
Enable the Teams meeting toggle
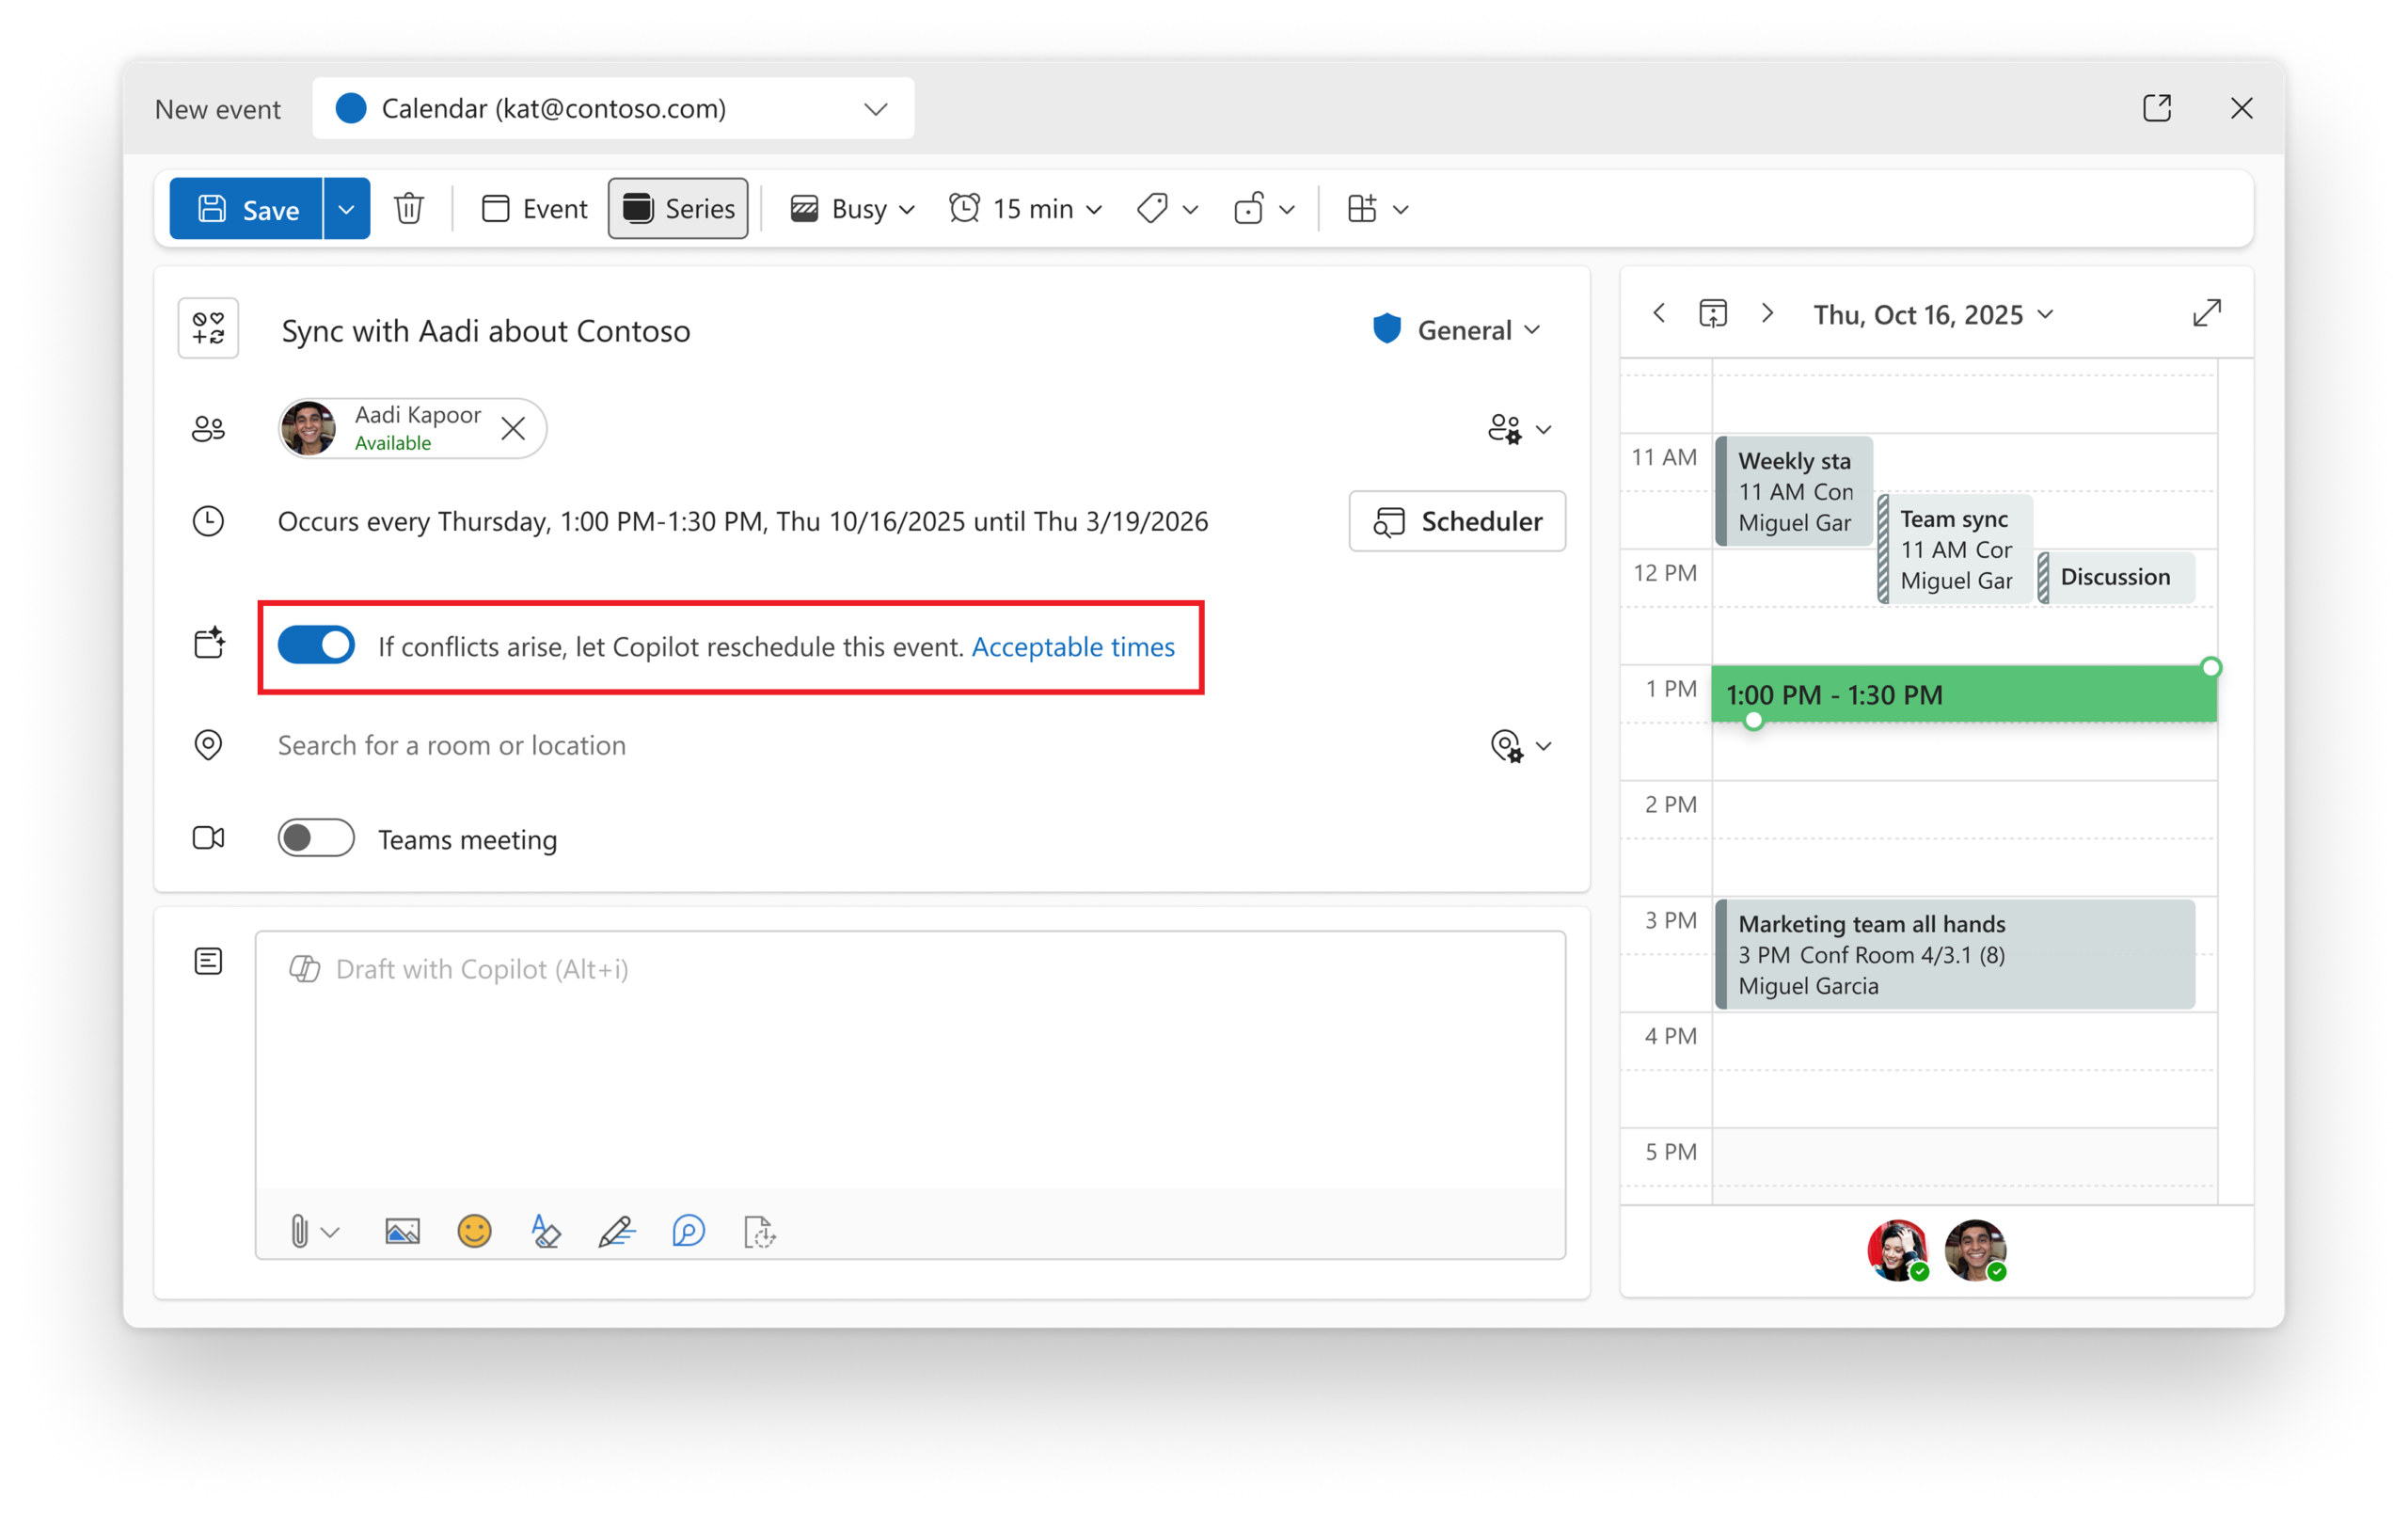[316, 838]
